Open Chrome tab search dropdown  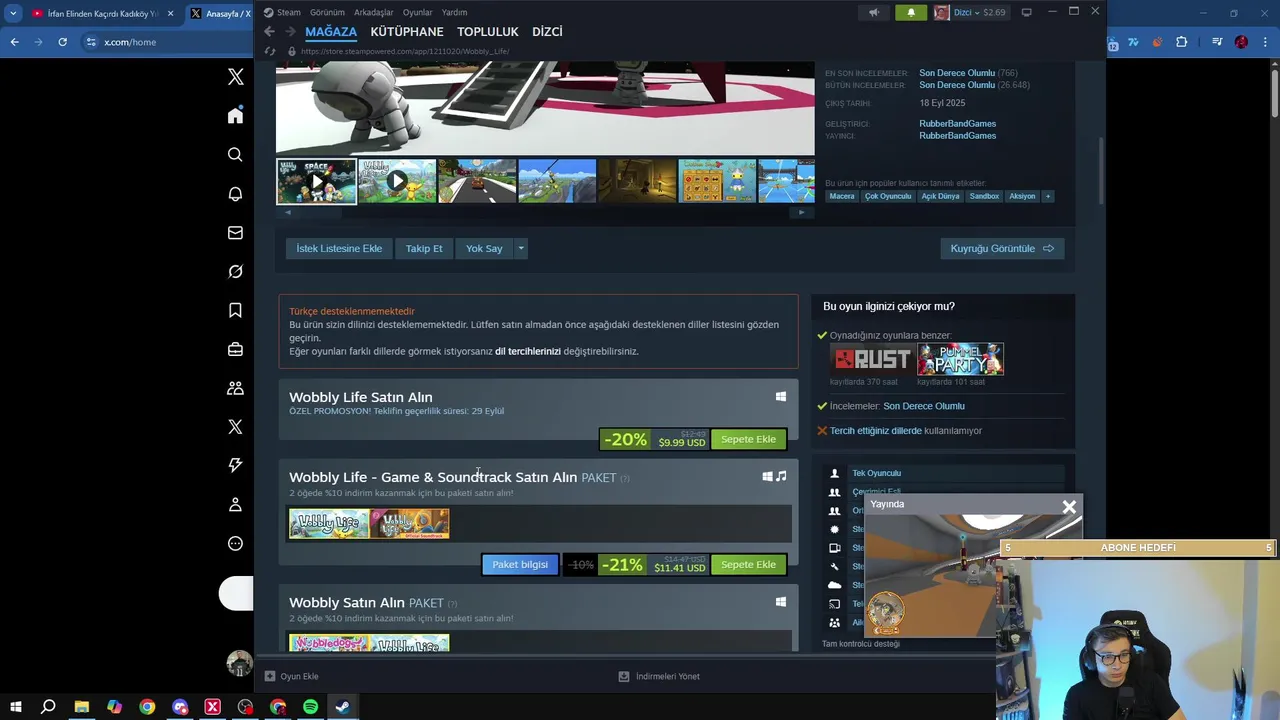tap(13, 13)
